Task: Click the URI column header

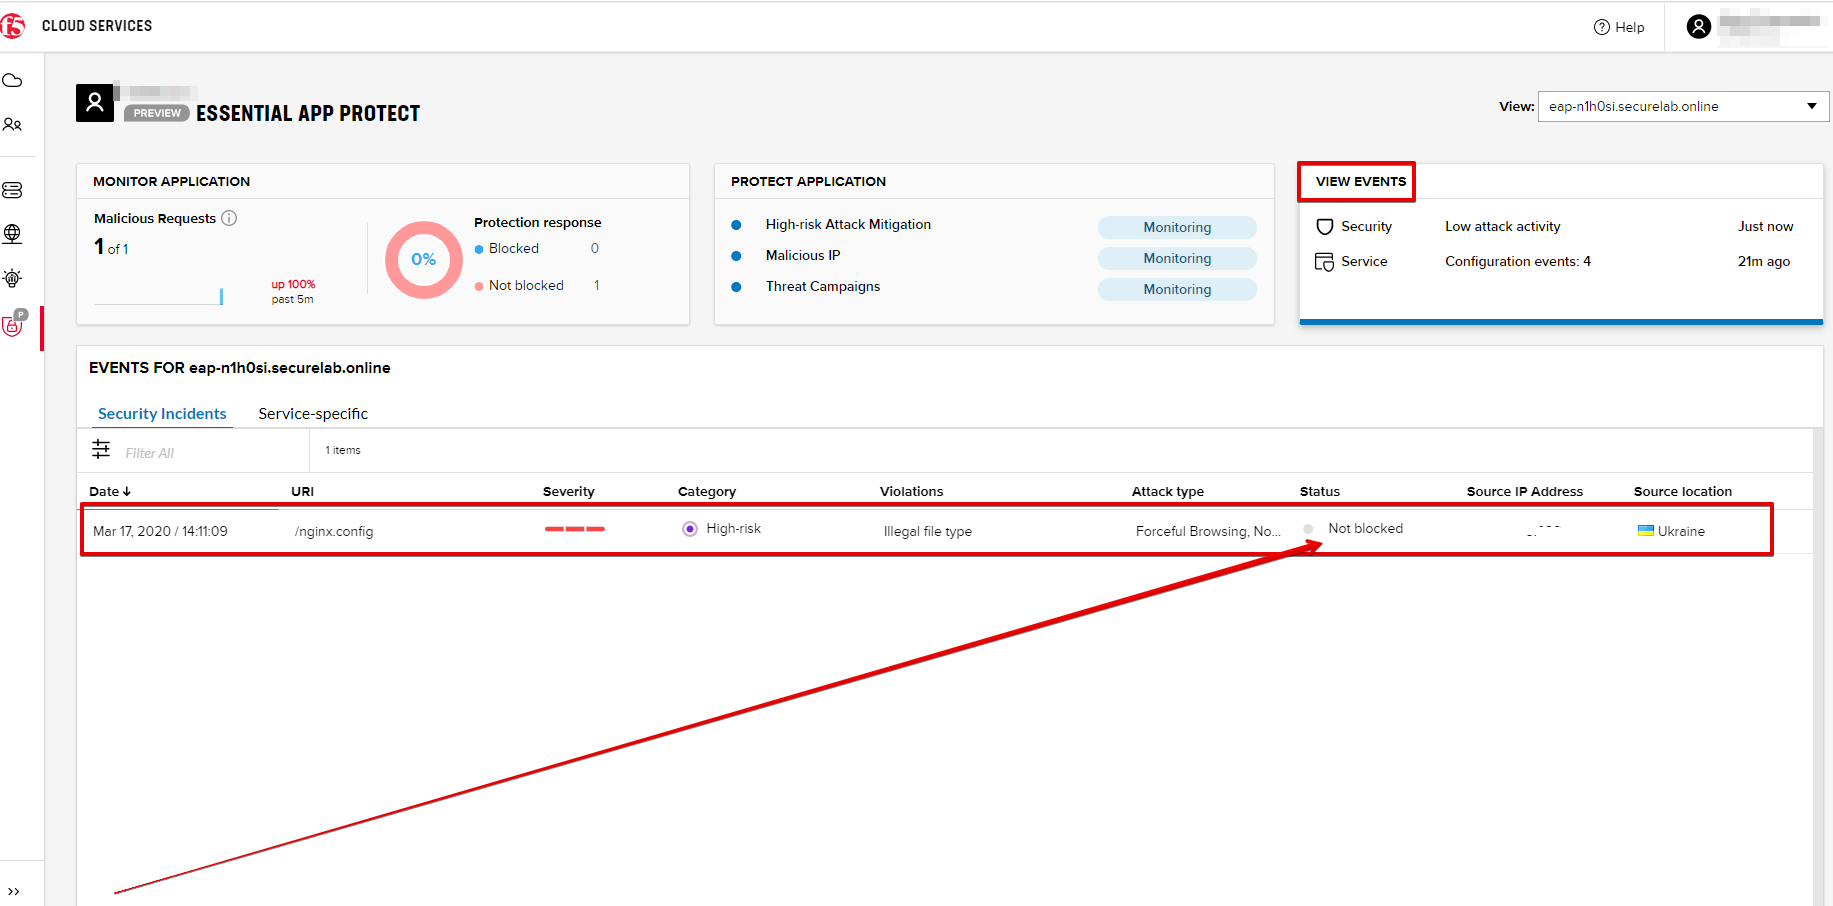Action: click(x=303, y=492)
